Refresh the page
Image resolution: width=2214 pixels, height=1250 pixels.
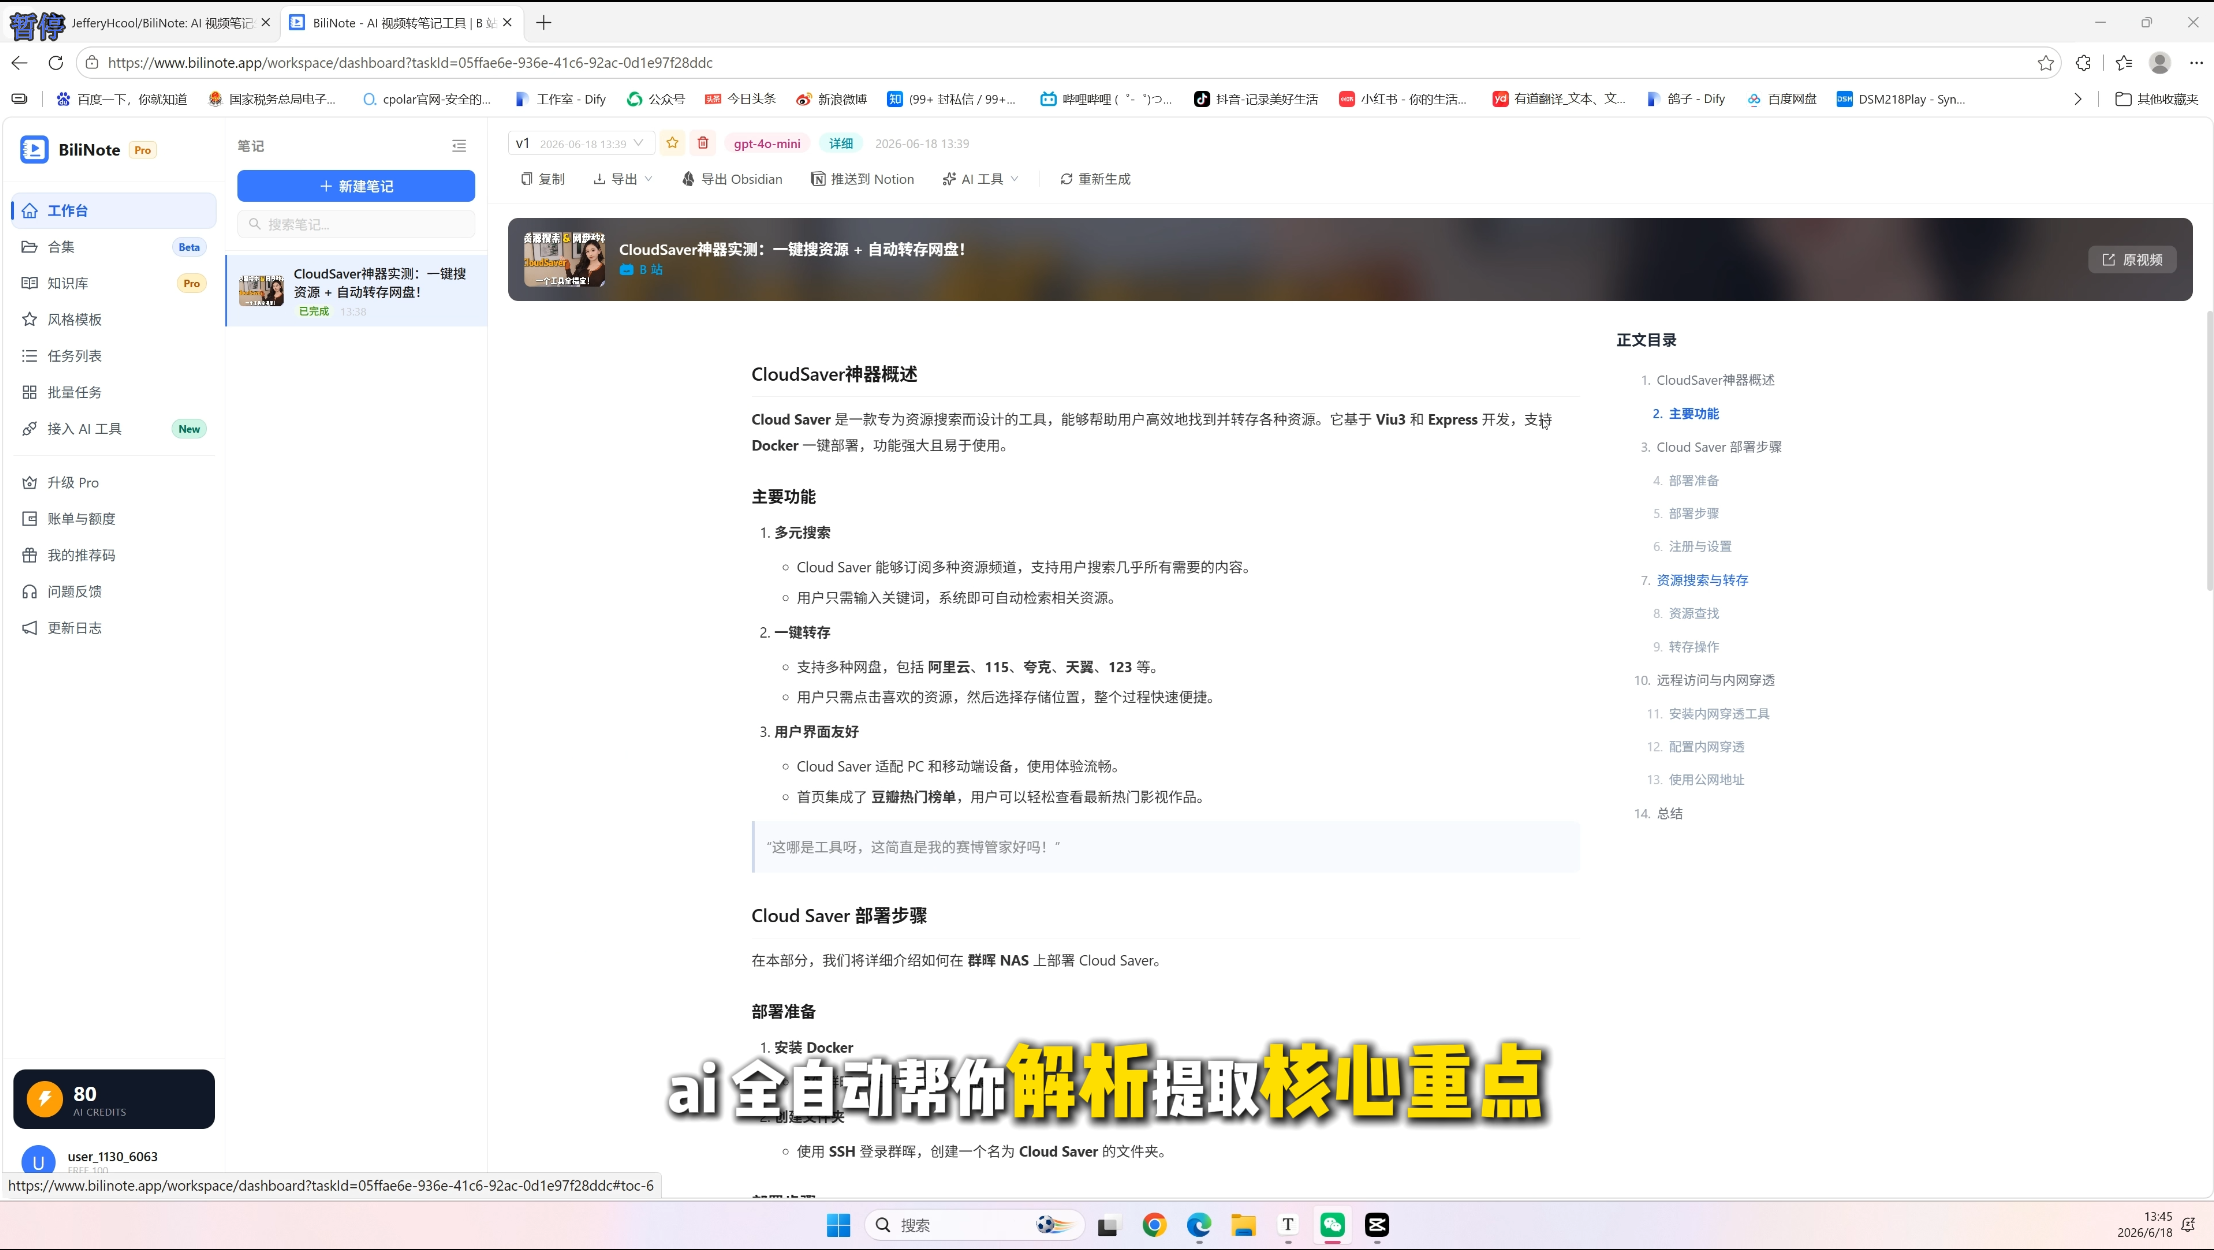[56, 63]
